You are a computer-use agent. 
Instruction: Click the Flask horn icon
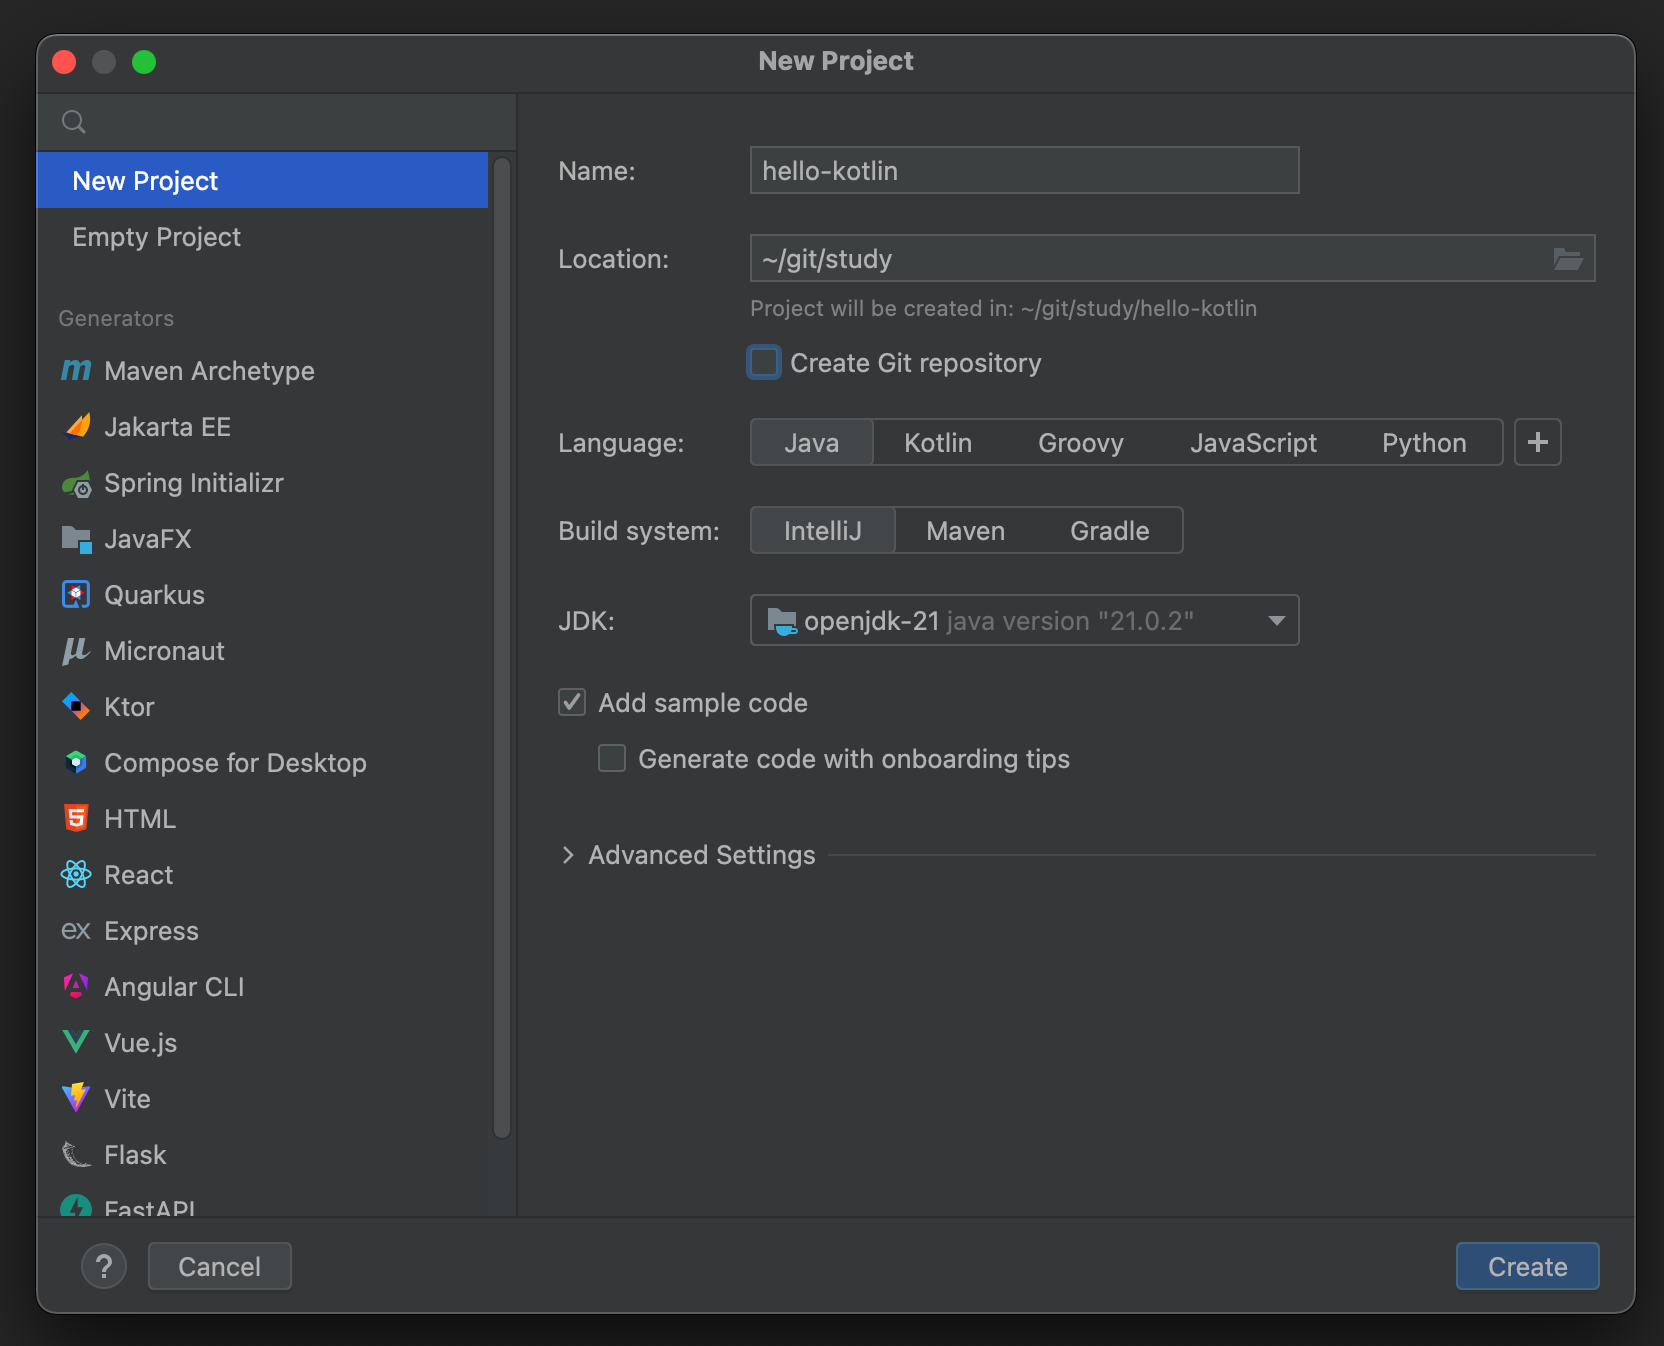point(76,1155)
